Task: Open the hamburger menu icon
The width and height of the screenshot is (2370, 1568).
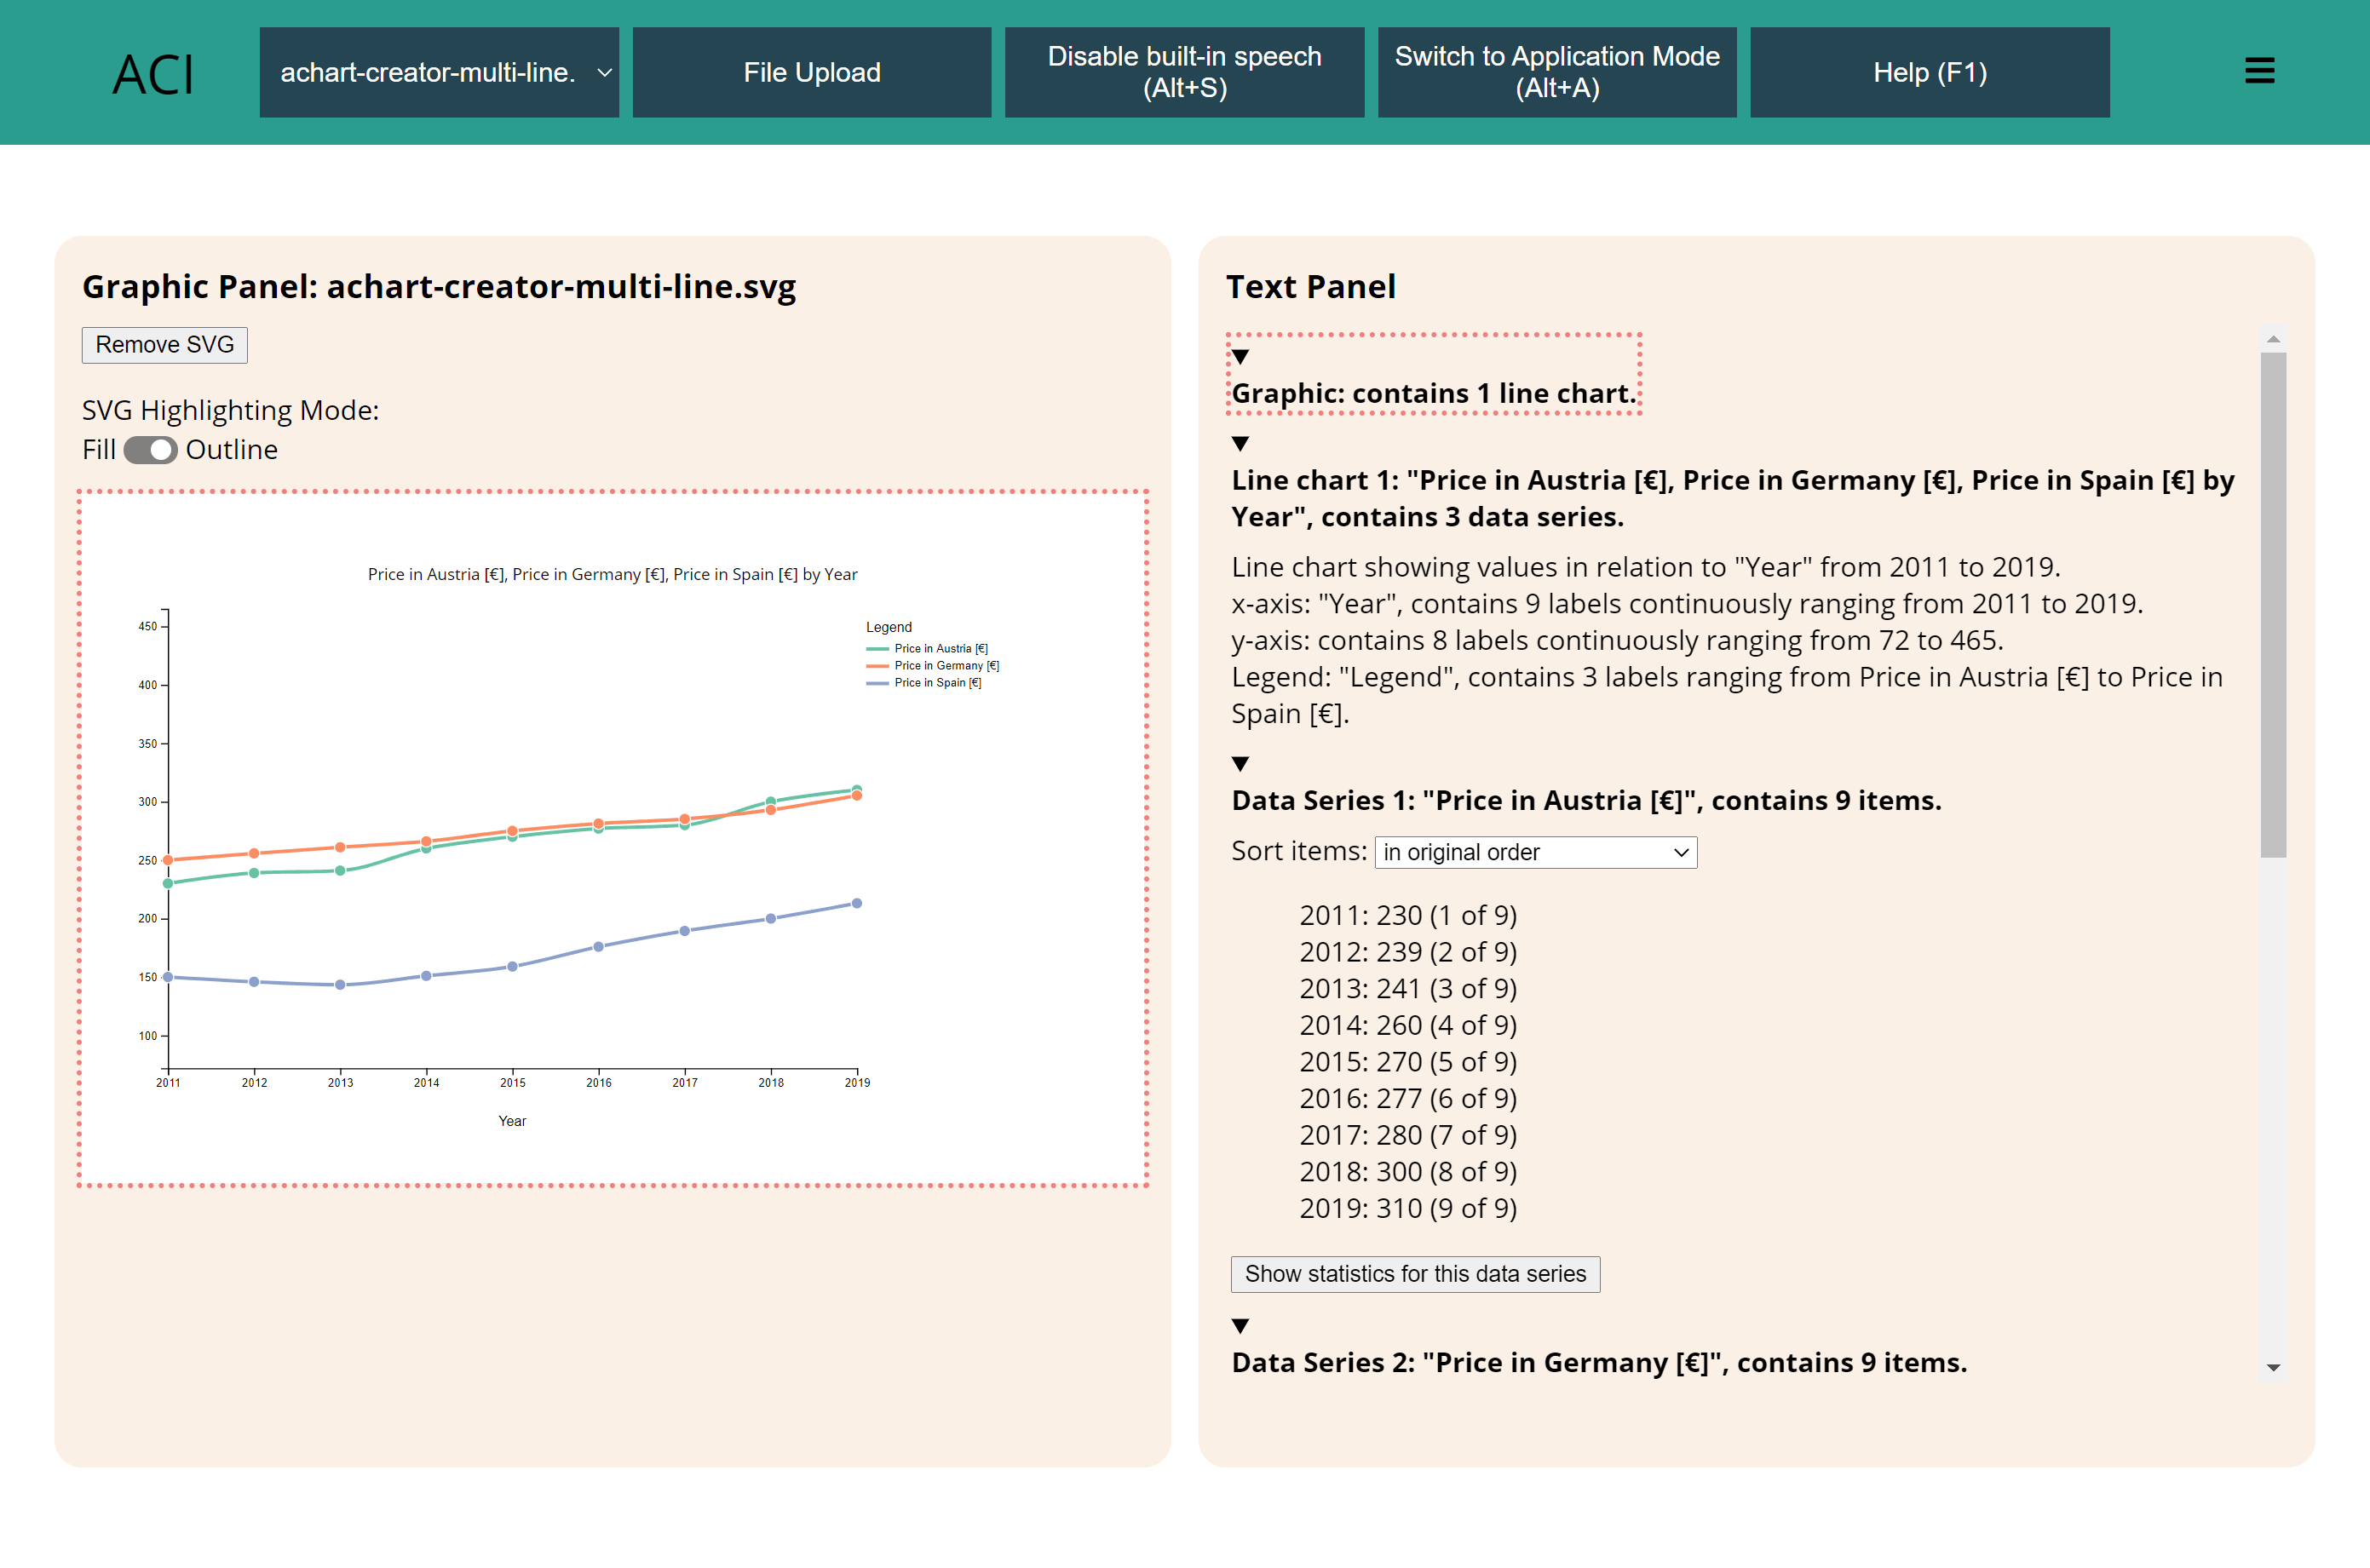Action: [2259, 71]
